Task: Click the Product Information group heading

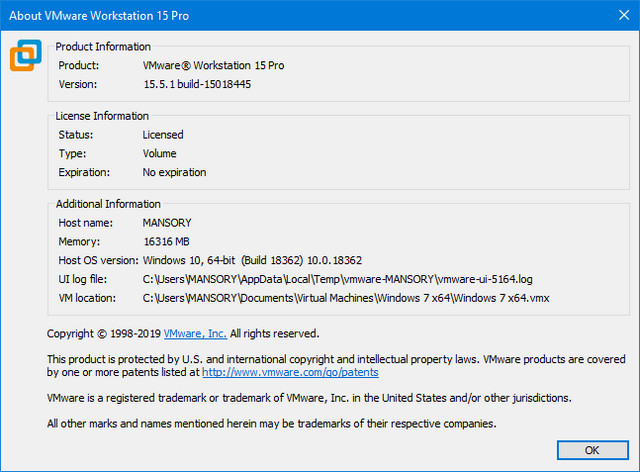Action: (103, 46)
